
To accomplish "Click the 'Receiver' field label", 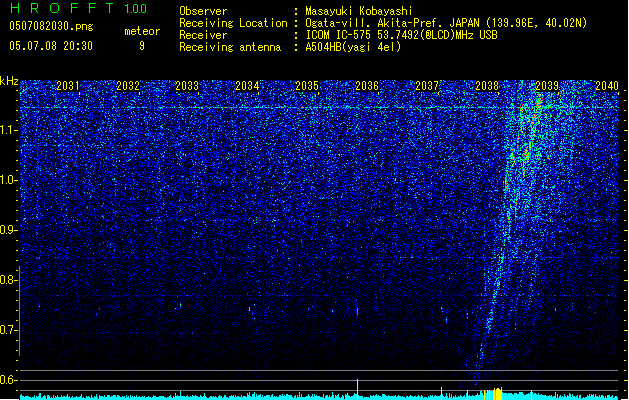I will (x=203, y=35).
